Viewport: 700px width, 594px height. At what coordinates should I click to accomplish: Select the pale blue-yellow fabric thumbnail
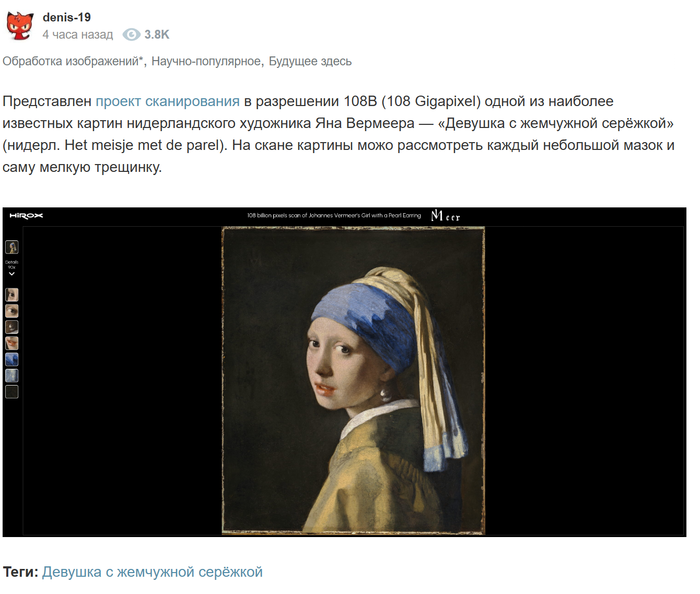click(12, 375)
